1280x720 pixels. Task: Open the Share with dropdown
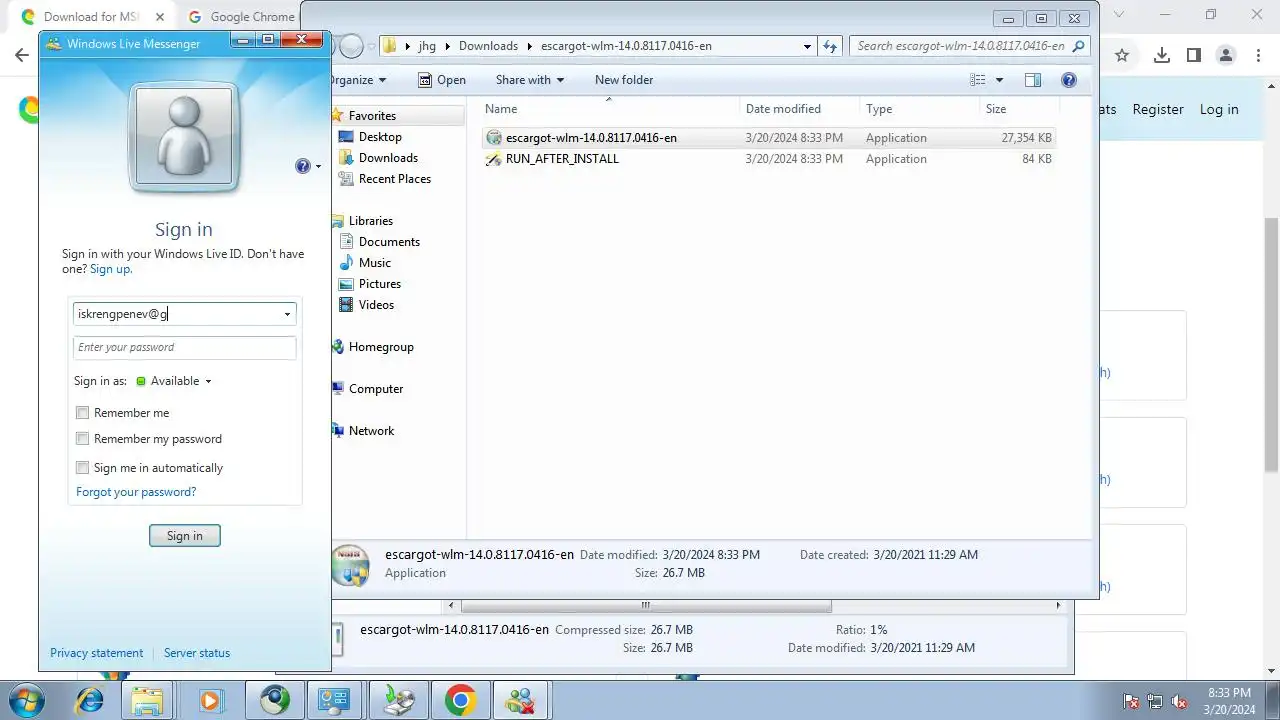pyautogui.click(x=529, y=80)
